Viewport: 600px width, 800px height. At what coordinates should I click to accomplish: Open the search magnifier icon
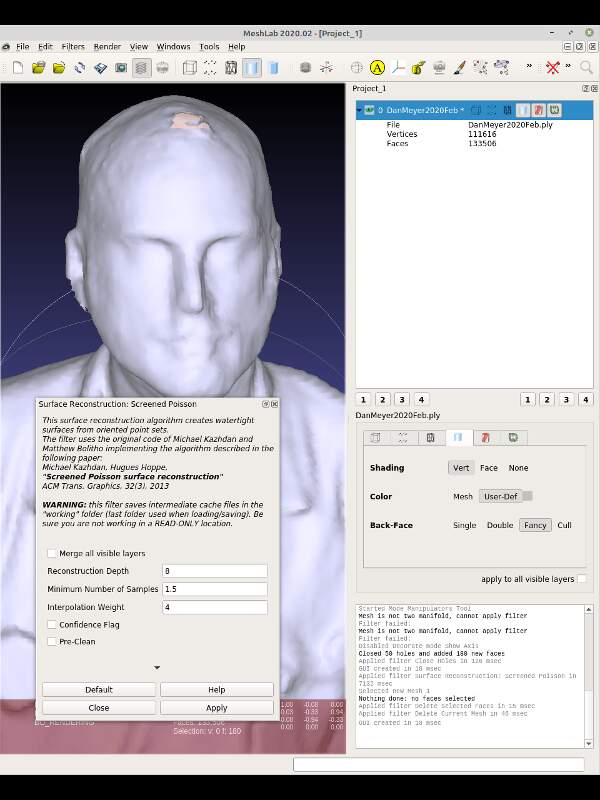586,67
